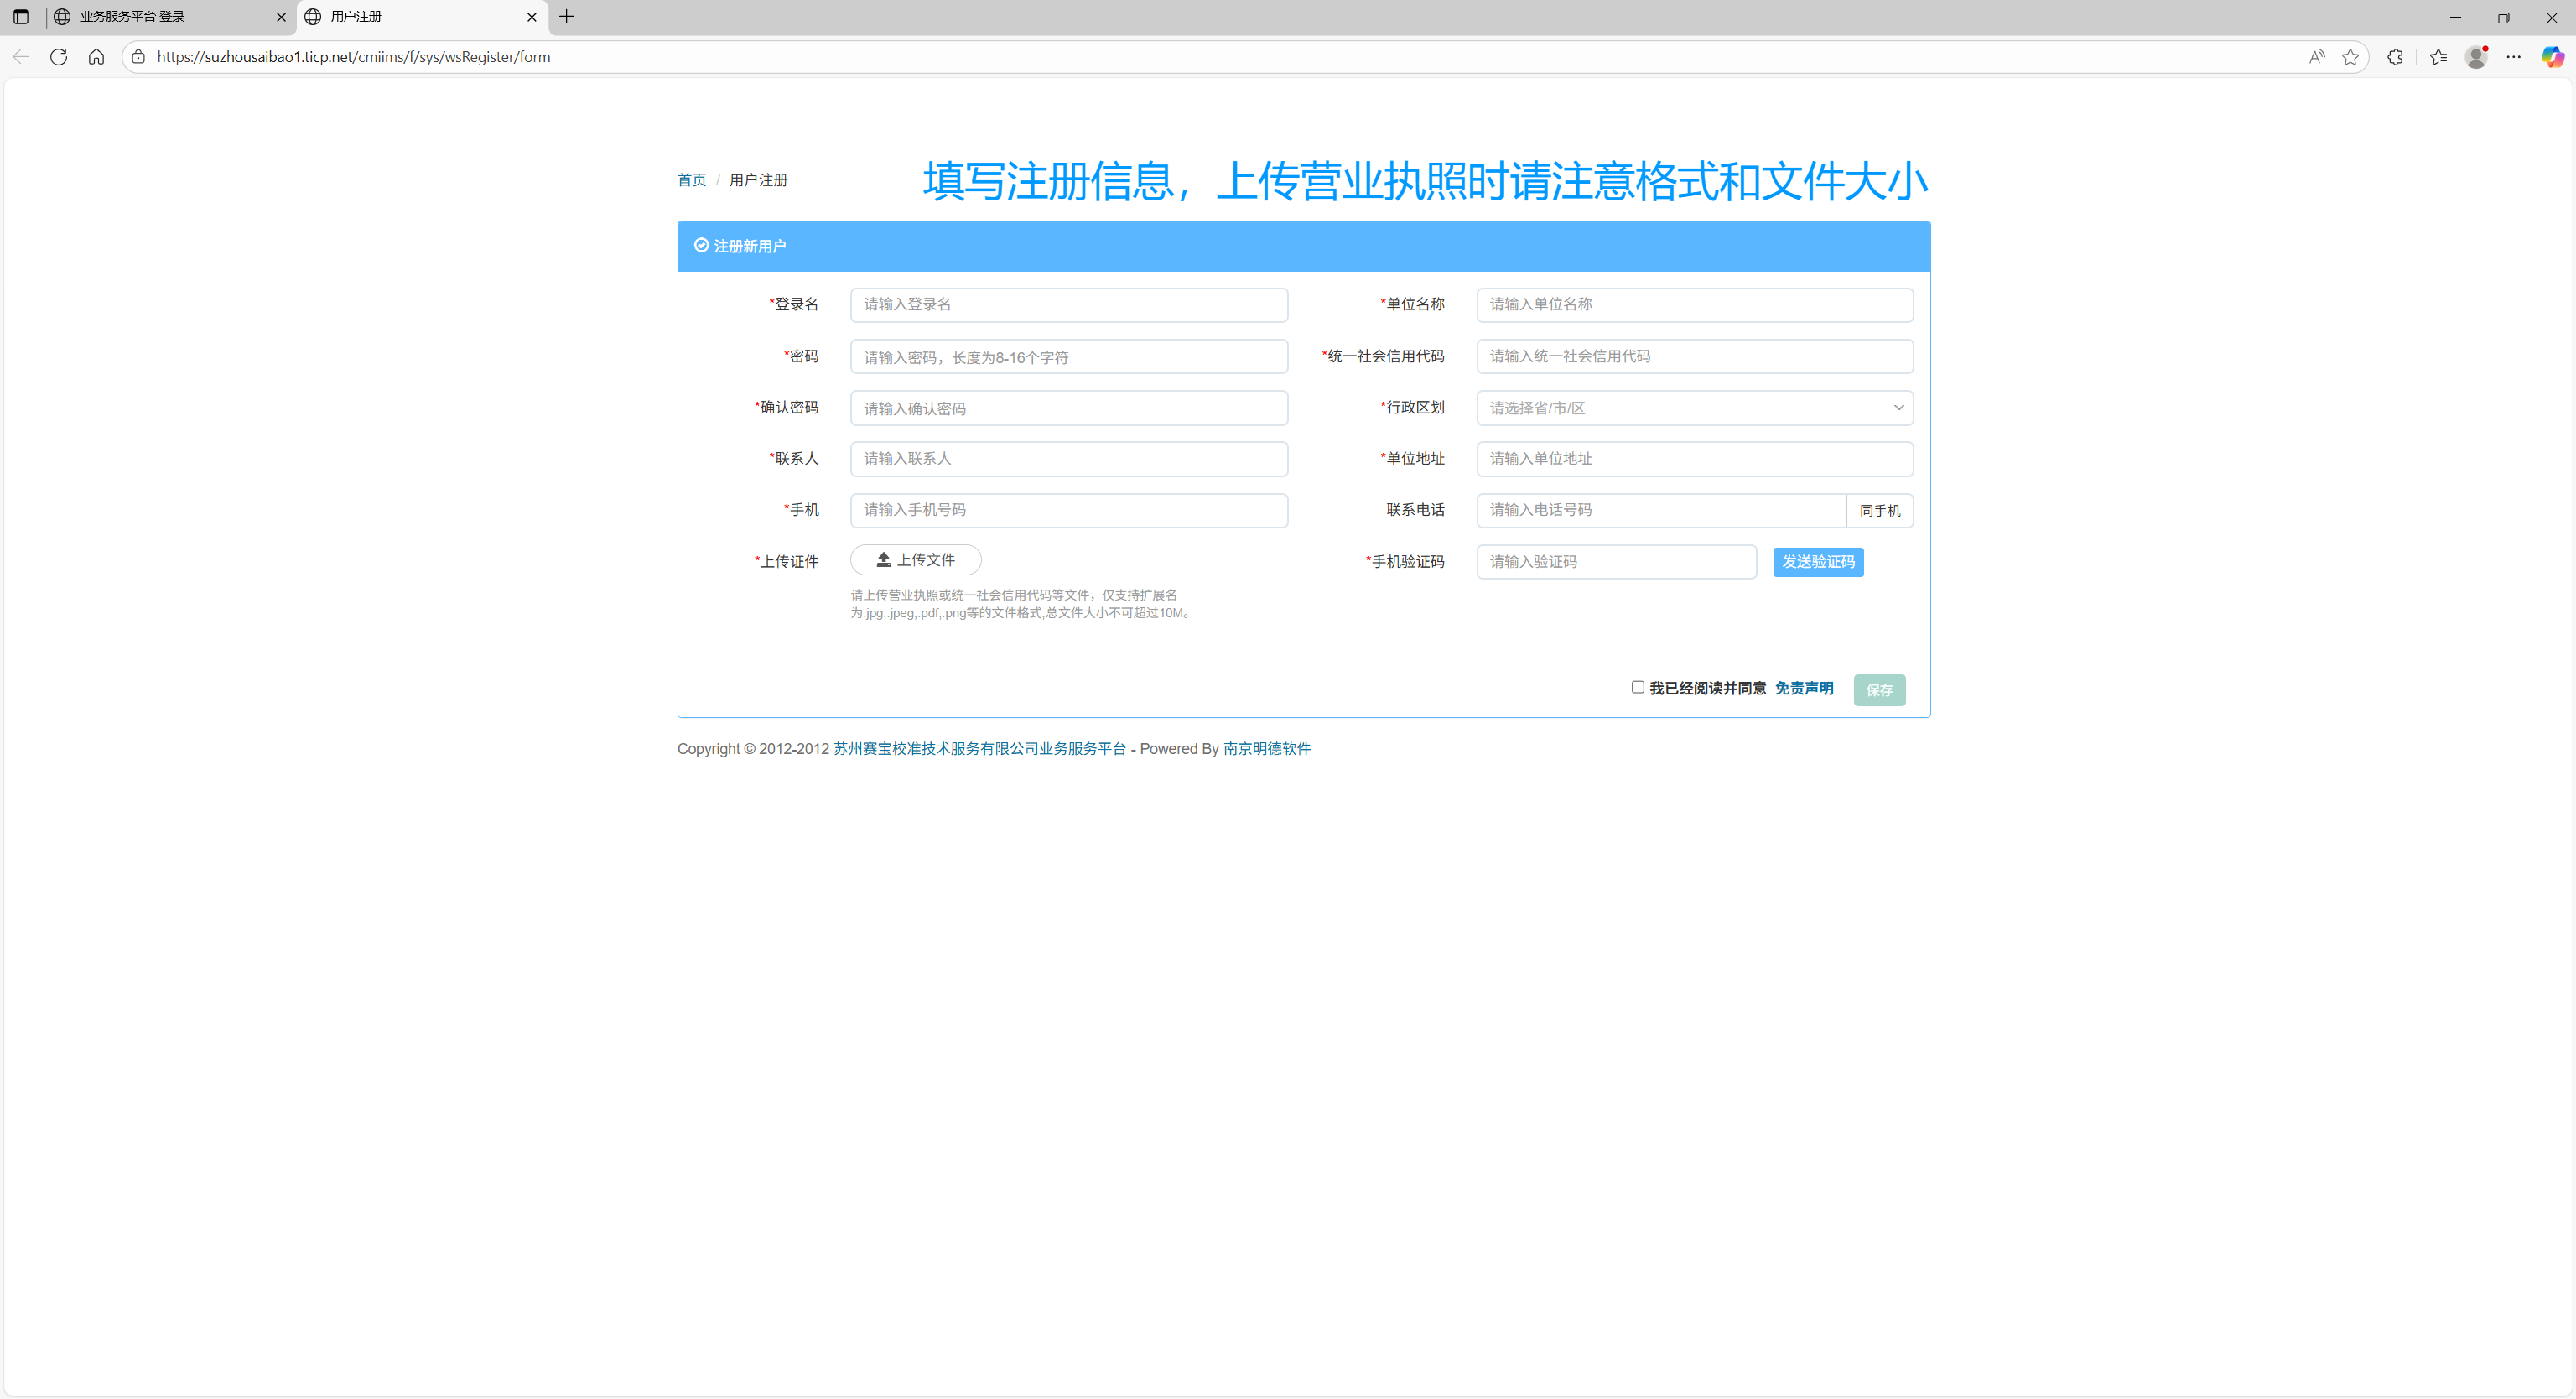Open the Copilot sidebar icon
2576x1399 pixels.
[2552, 57]
